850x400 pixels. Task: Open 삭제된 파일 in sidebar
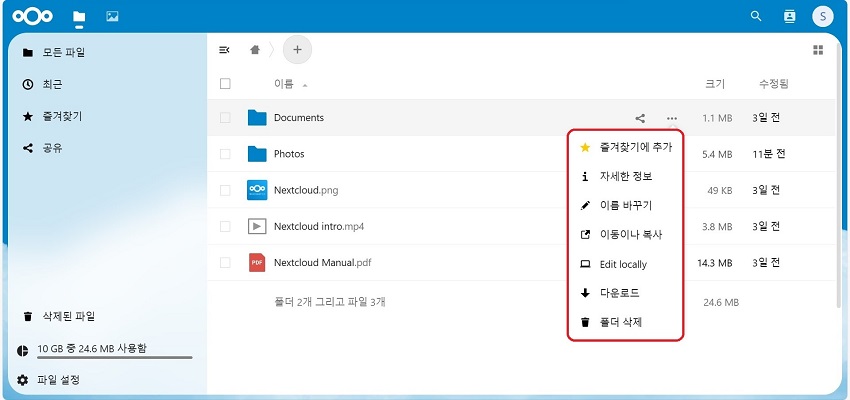pos(68,316)
